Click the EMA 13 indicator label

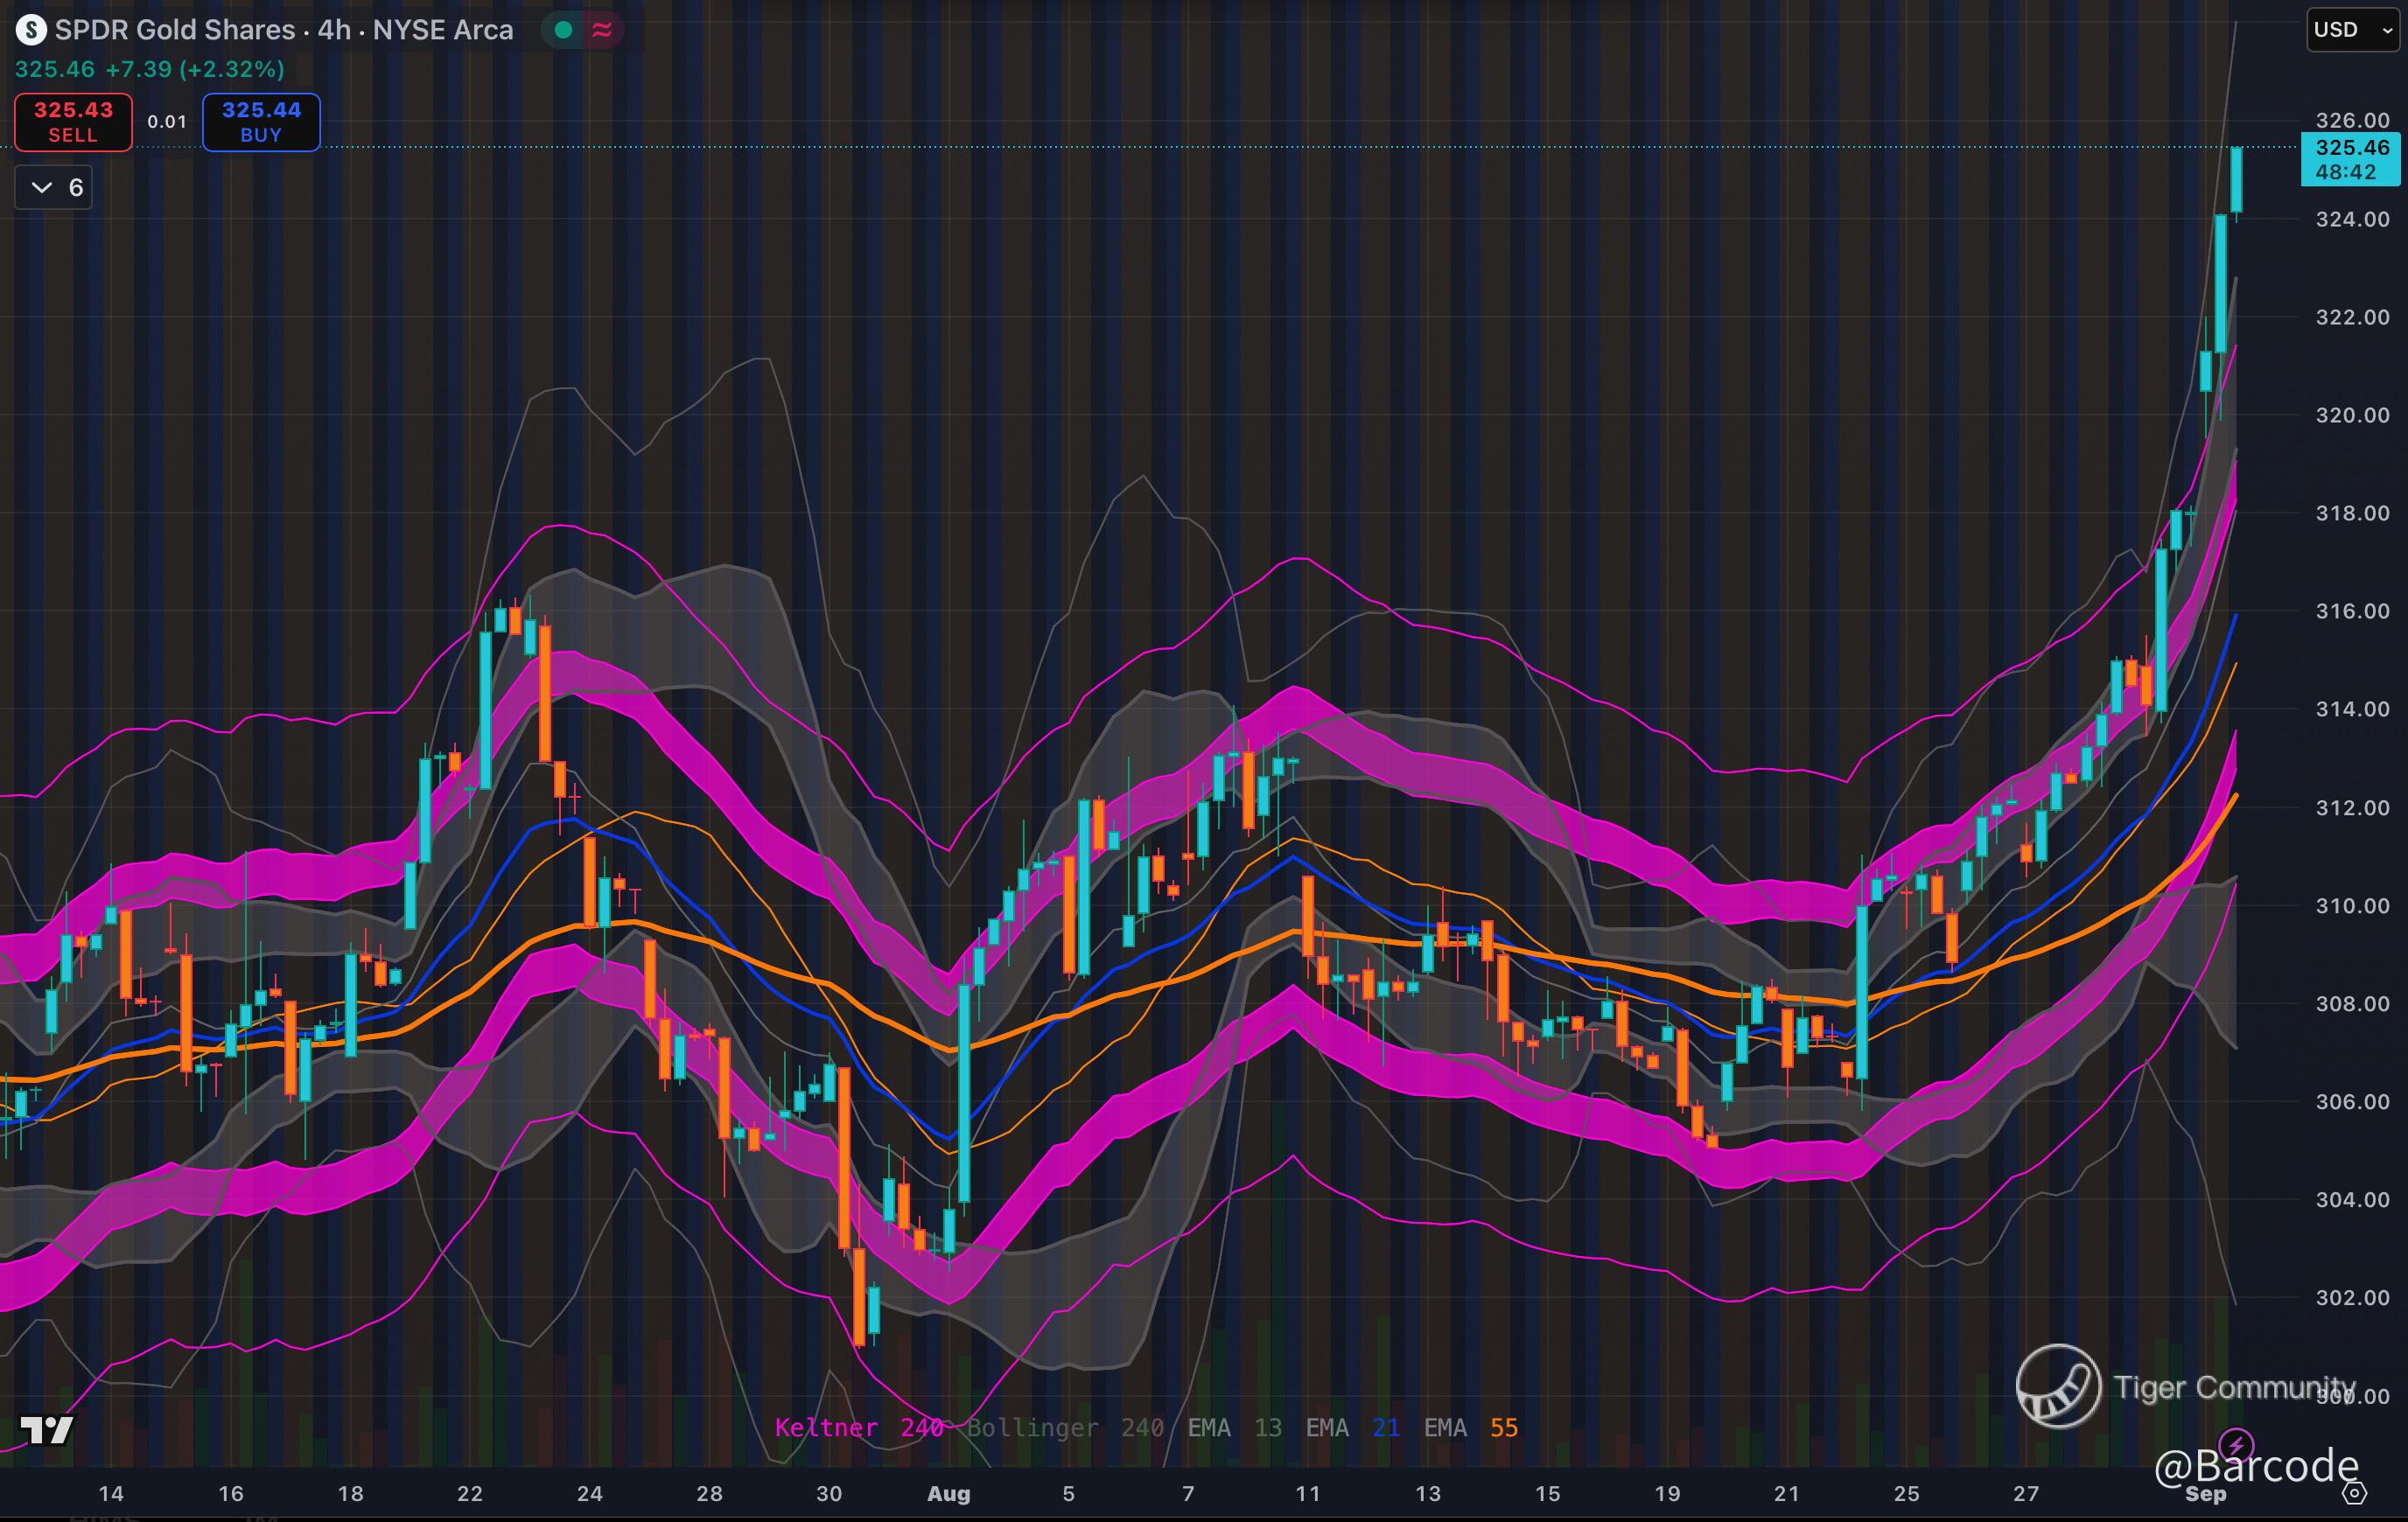pyautogui.click(x=1234, y=1427)
